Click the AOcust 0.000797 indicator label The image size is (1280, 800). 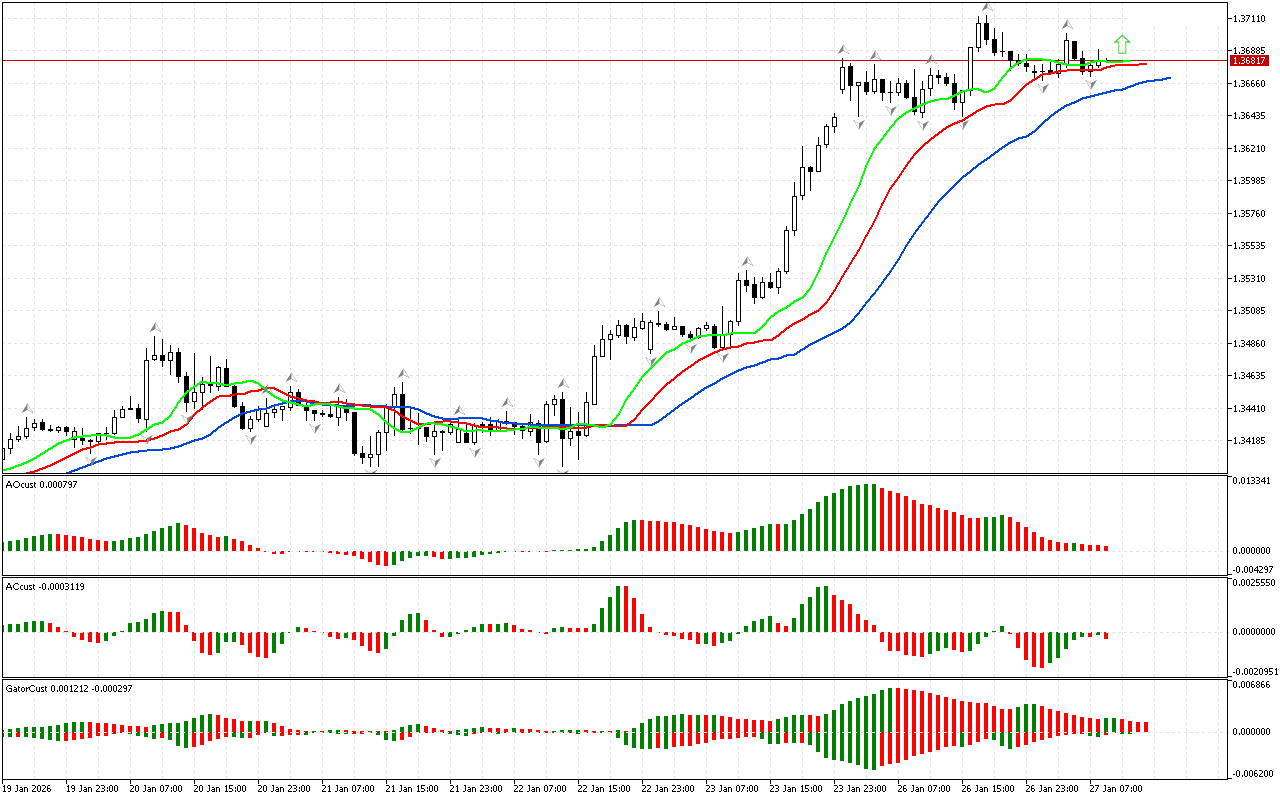41,484
